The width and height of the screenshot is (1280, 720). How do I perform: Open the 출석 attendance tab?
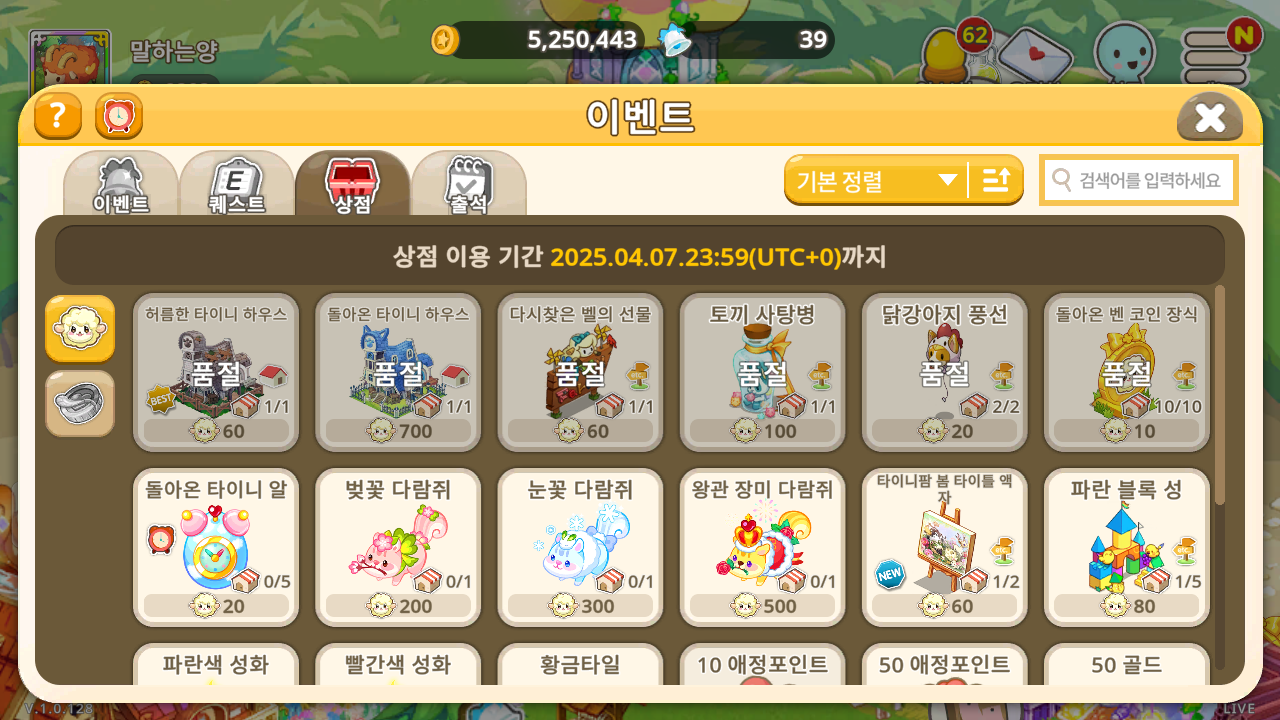point(469,184)
